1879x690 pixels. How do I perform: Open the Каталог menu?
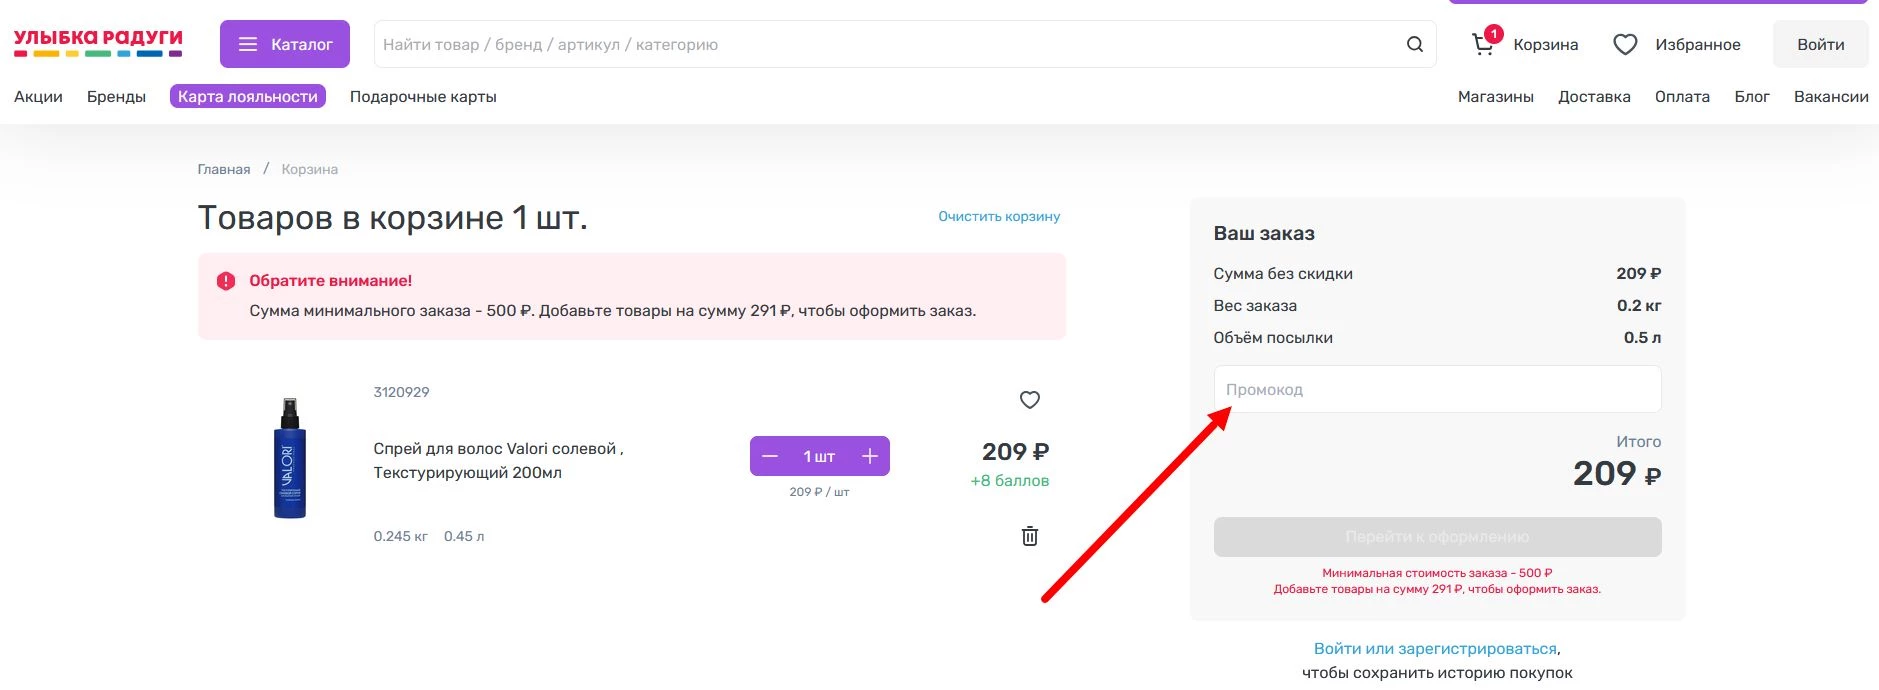pos(285,44)
